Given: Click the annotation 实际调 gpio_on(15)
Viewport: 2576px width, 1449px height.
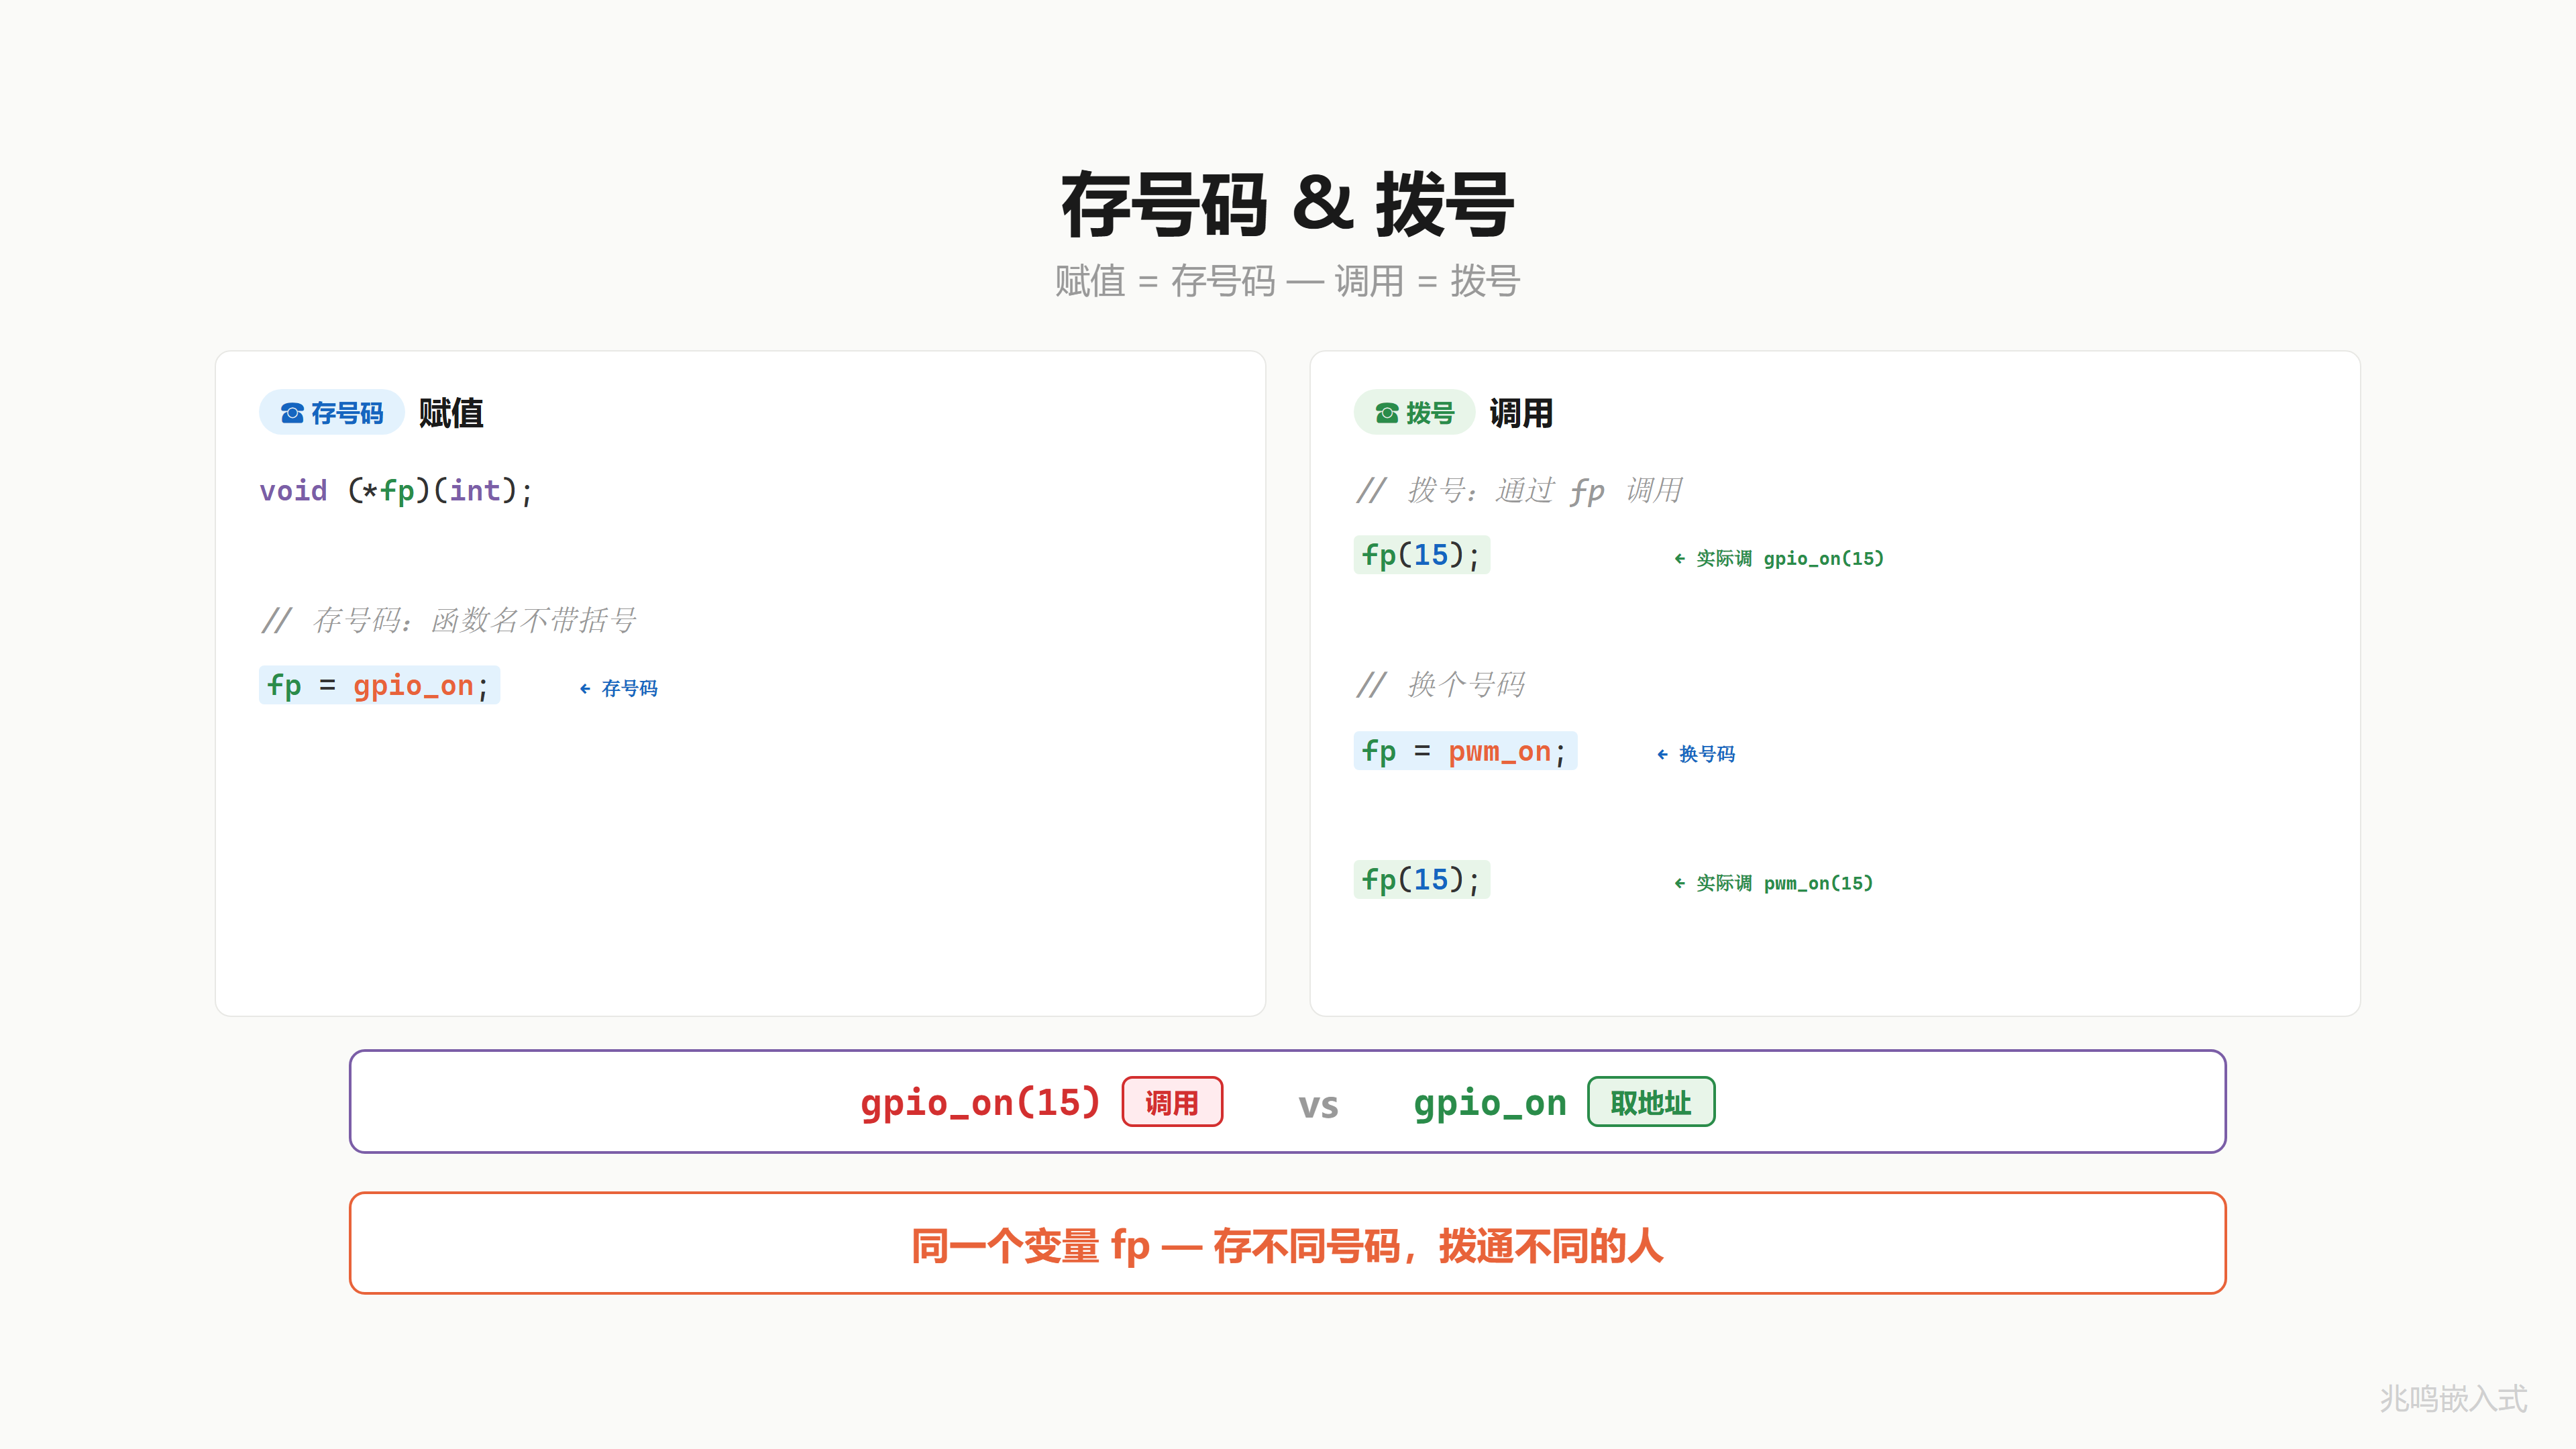Looking at the screenshot, I should coord(1790,559).
